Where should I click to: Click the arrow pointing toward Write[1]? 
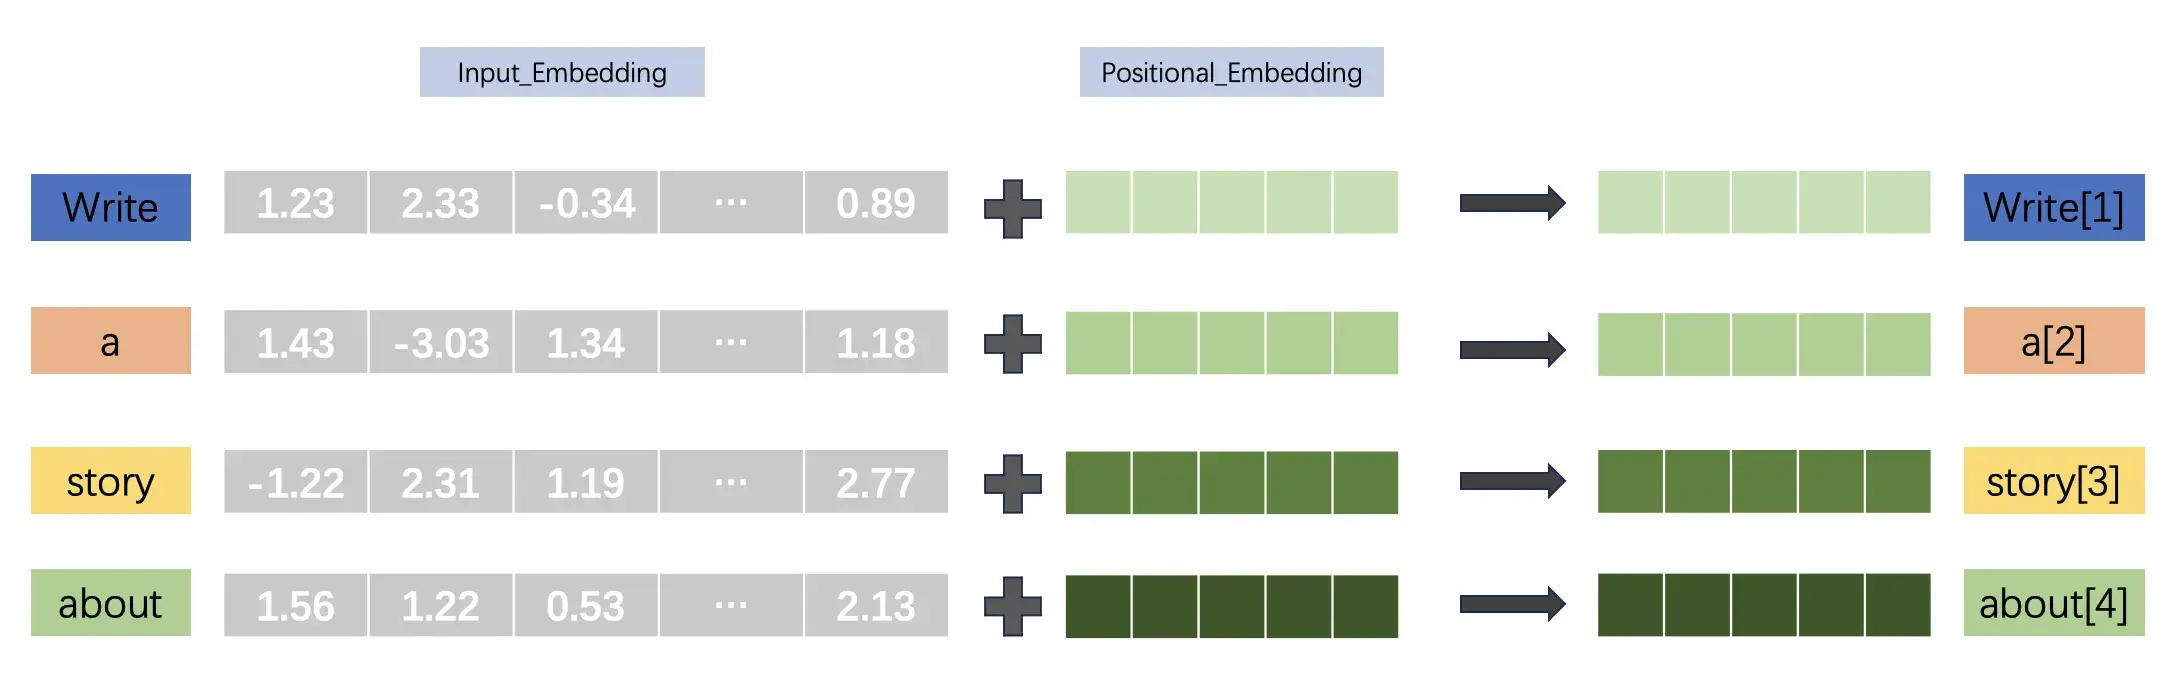click(1512, 203)
